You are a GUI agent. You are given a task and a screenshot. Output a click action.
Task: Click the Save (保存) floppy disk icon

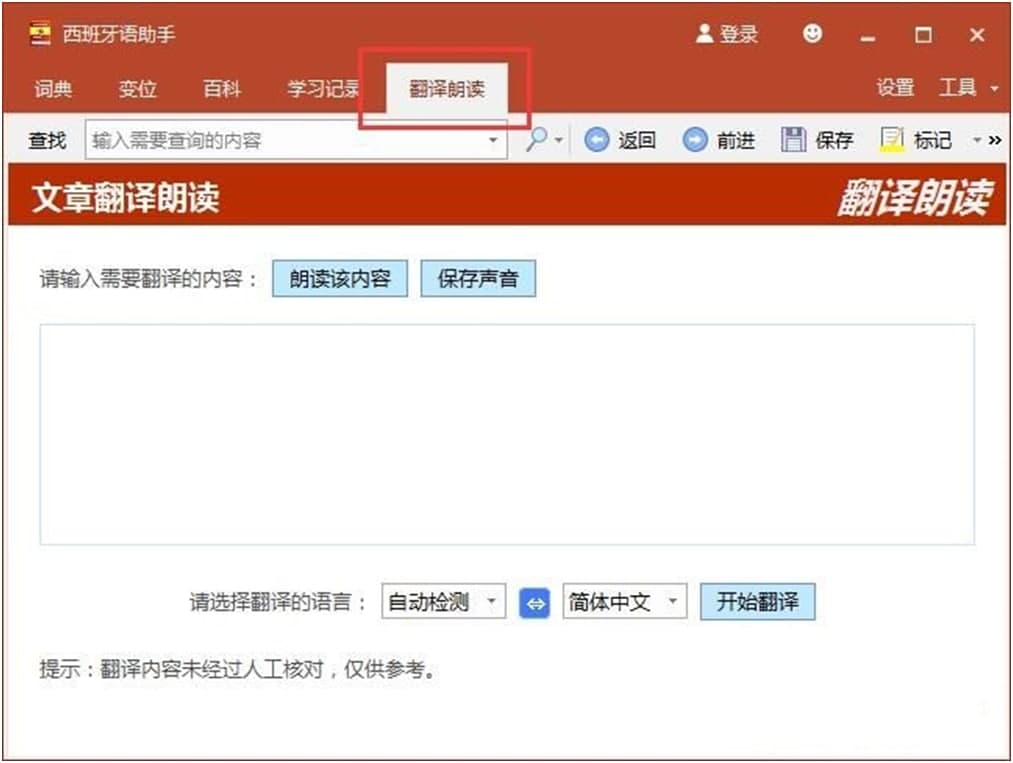pyautogui.click(x=793, y=140)
